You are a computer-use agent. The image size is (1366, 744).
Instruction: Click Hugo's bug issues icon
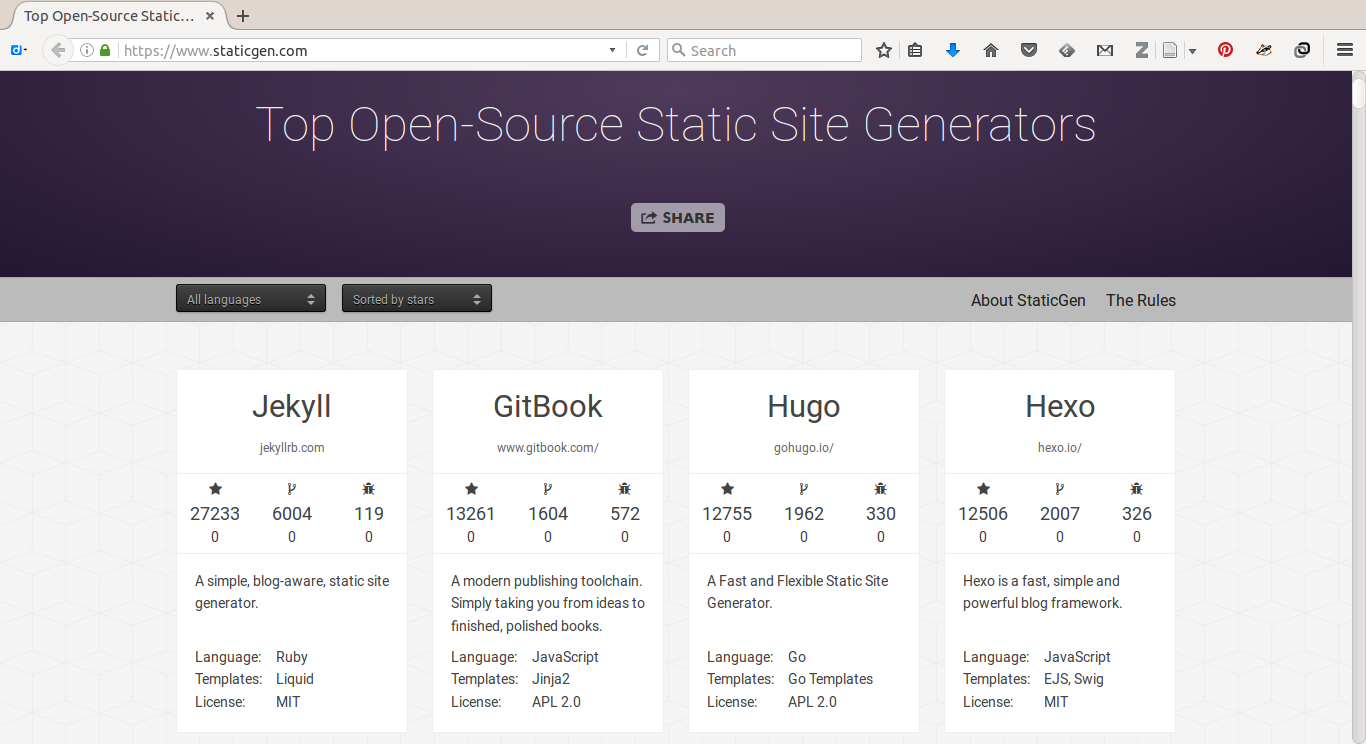coord(881,489)
